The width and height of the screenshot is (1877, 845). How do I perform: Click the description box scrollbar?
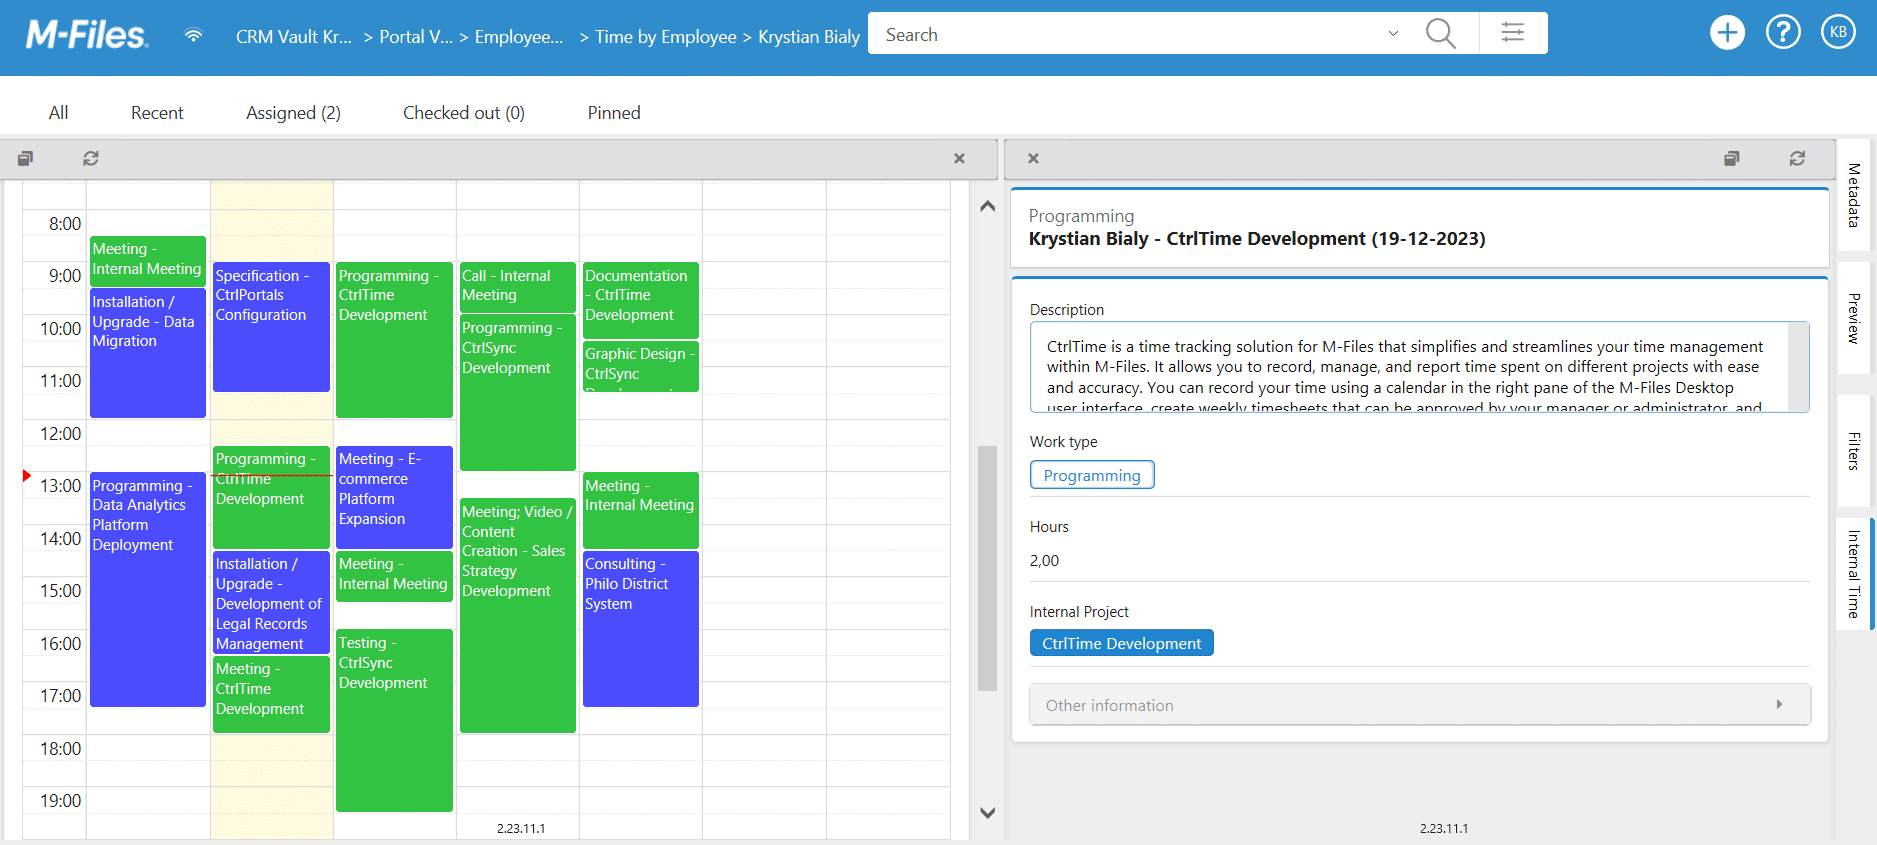1799,367
